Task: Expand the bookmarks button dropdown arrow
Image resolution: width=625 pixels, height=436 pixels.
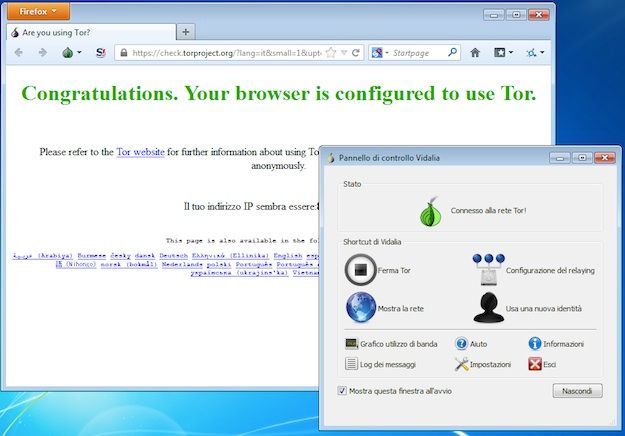Action: tap(511, 52)
